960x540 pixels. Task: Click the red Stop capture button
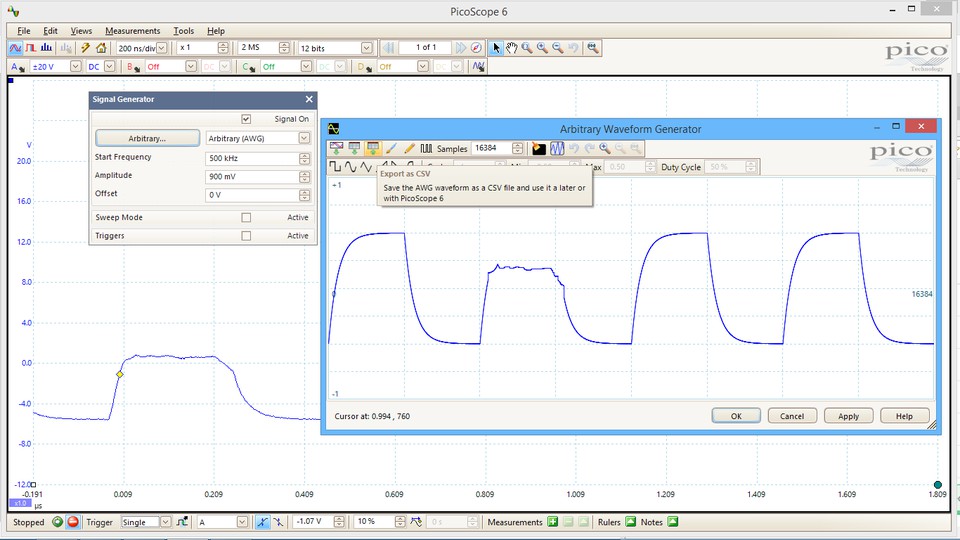[73, 522]
